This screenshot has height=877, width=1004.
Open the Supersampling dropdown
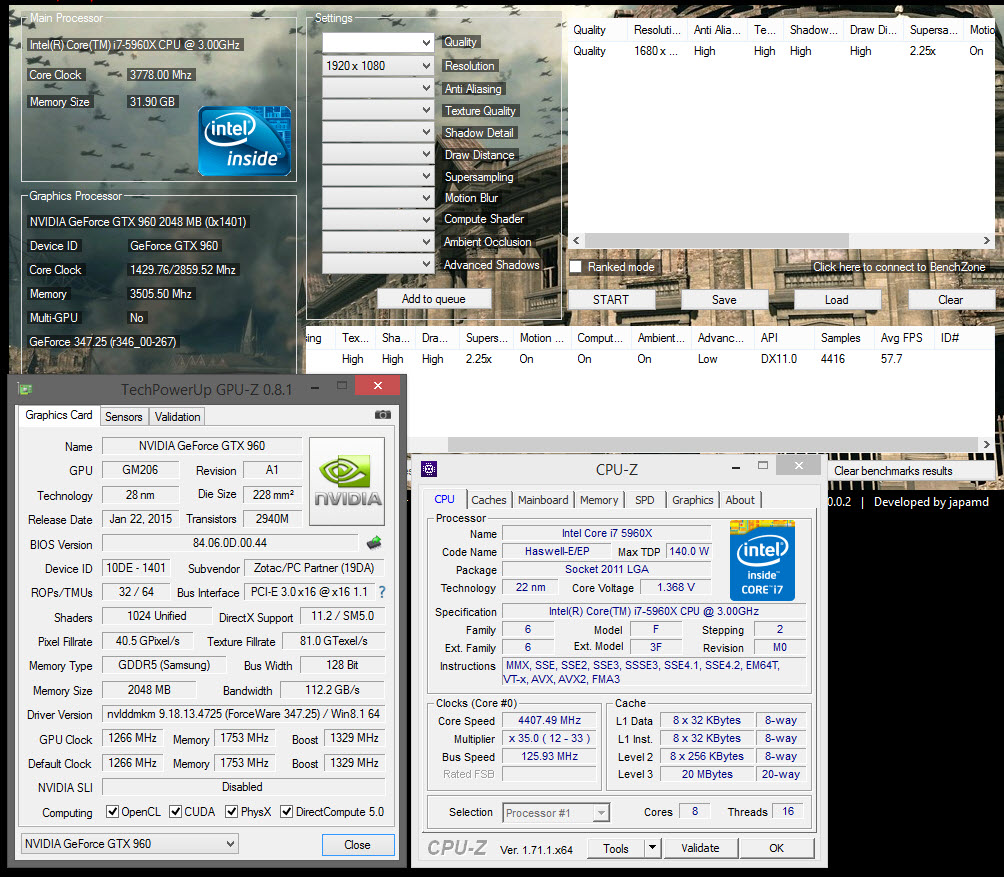(x=378, y=175)
